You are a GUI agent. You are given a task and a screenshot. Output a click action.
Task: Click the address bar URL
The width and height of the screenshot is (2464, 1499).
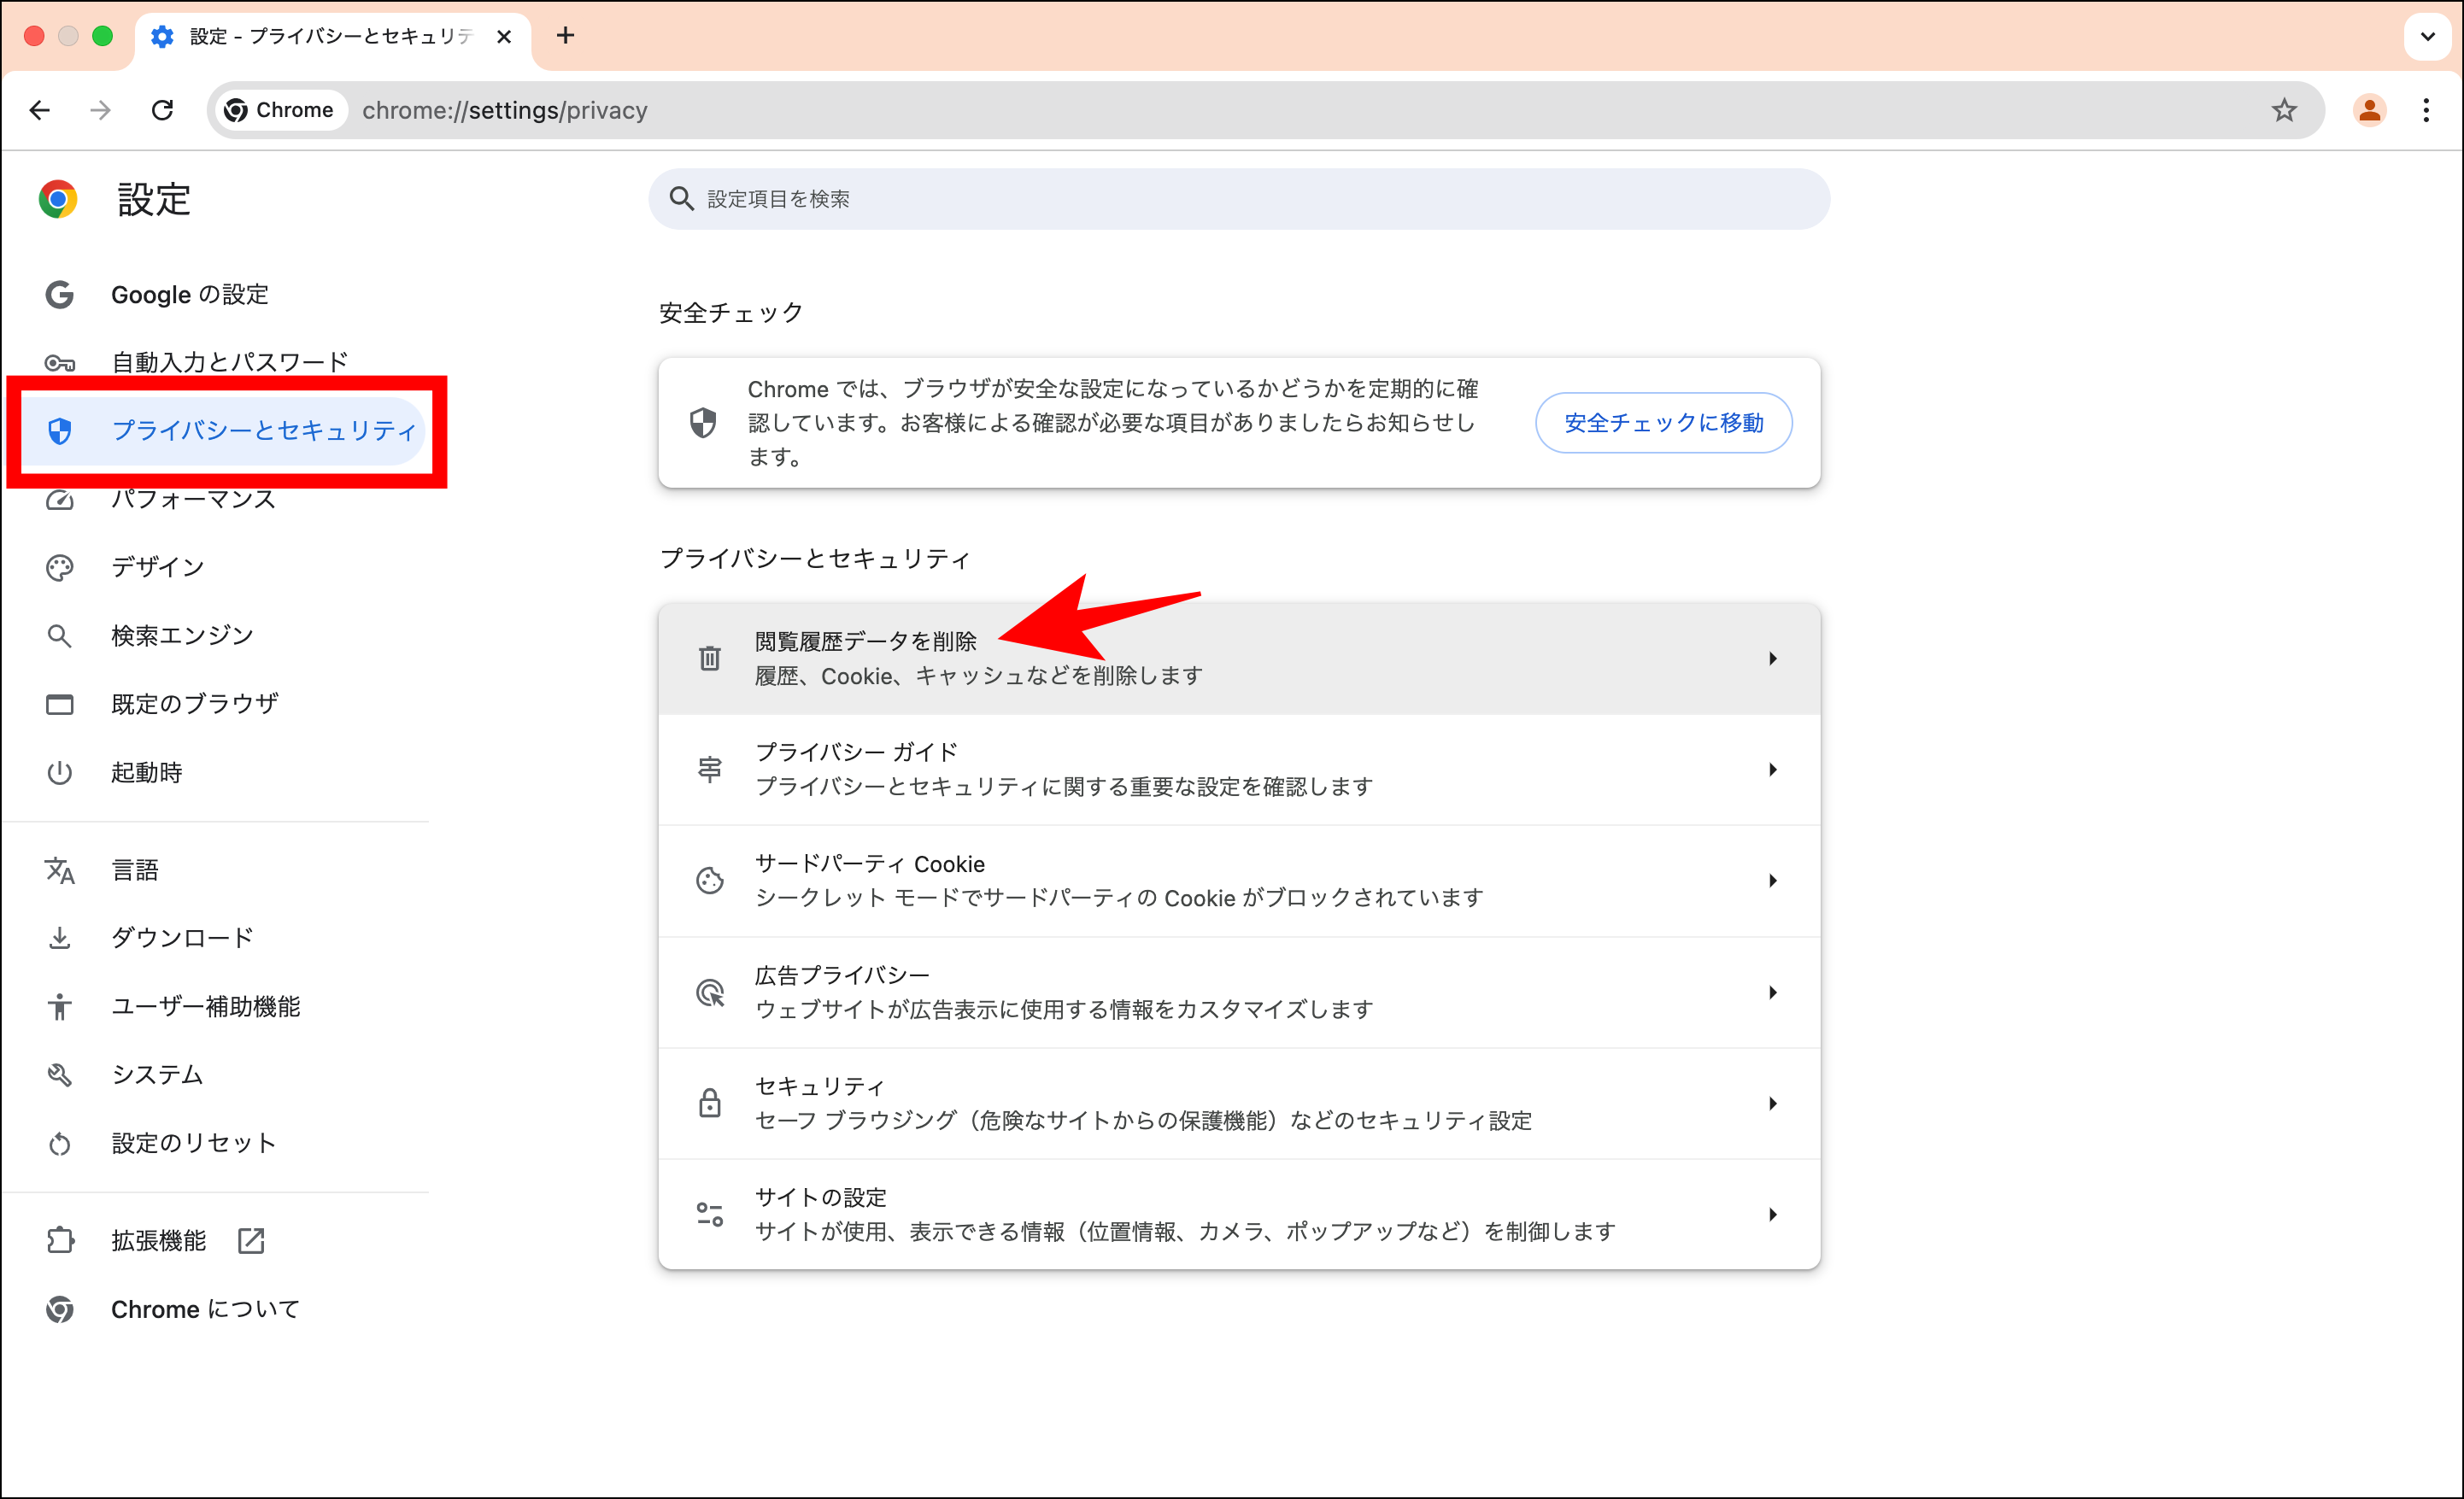(x=505, y=110)
